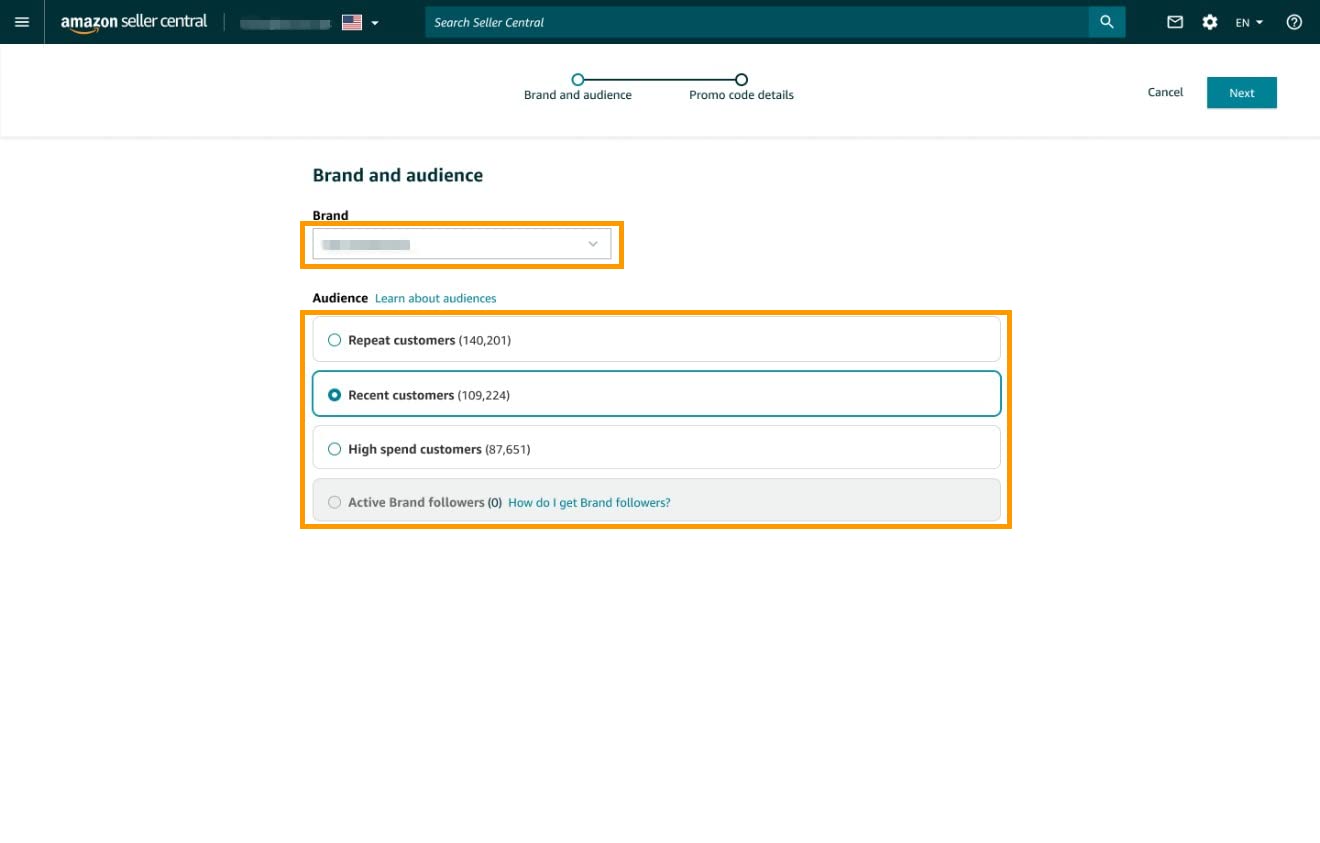Image resolution: width=1320 pixels, height=843 pixels.
Task: Open the hamburger navigation menu
Action: [22, 22]
